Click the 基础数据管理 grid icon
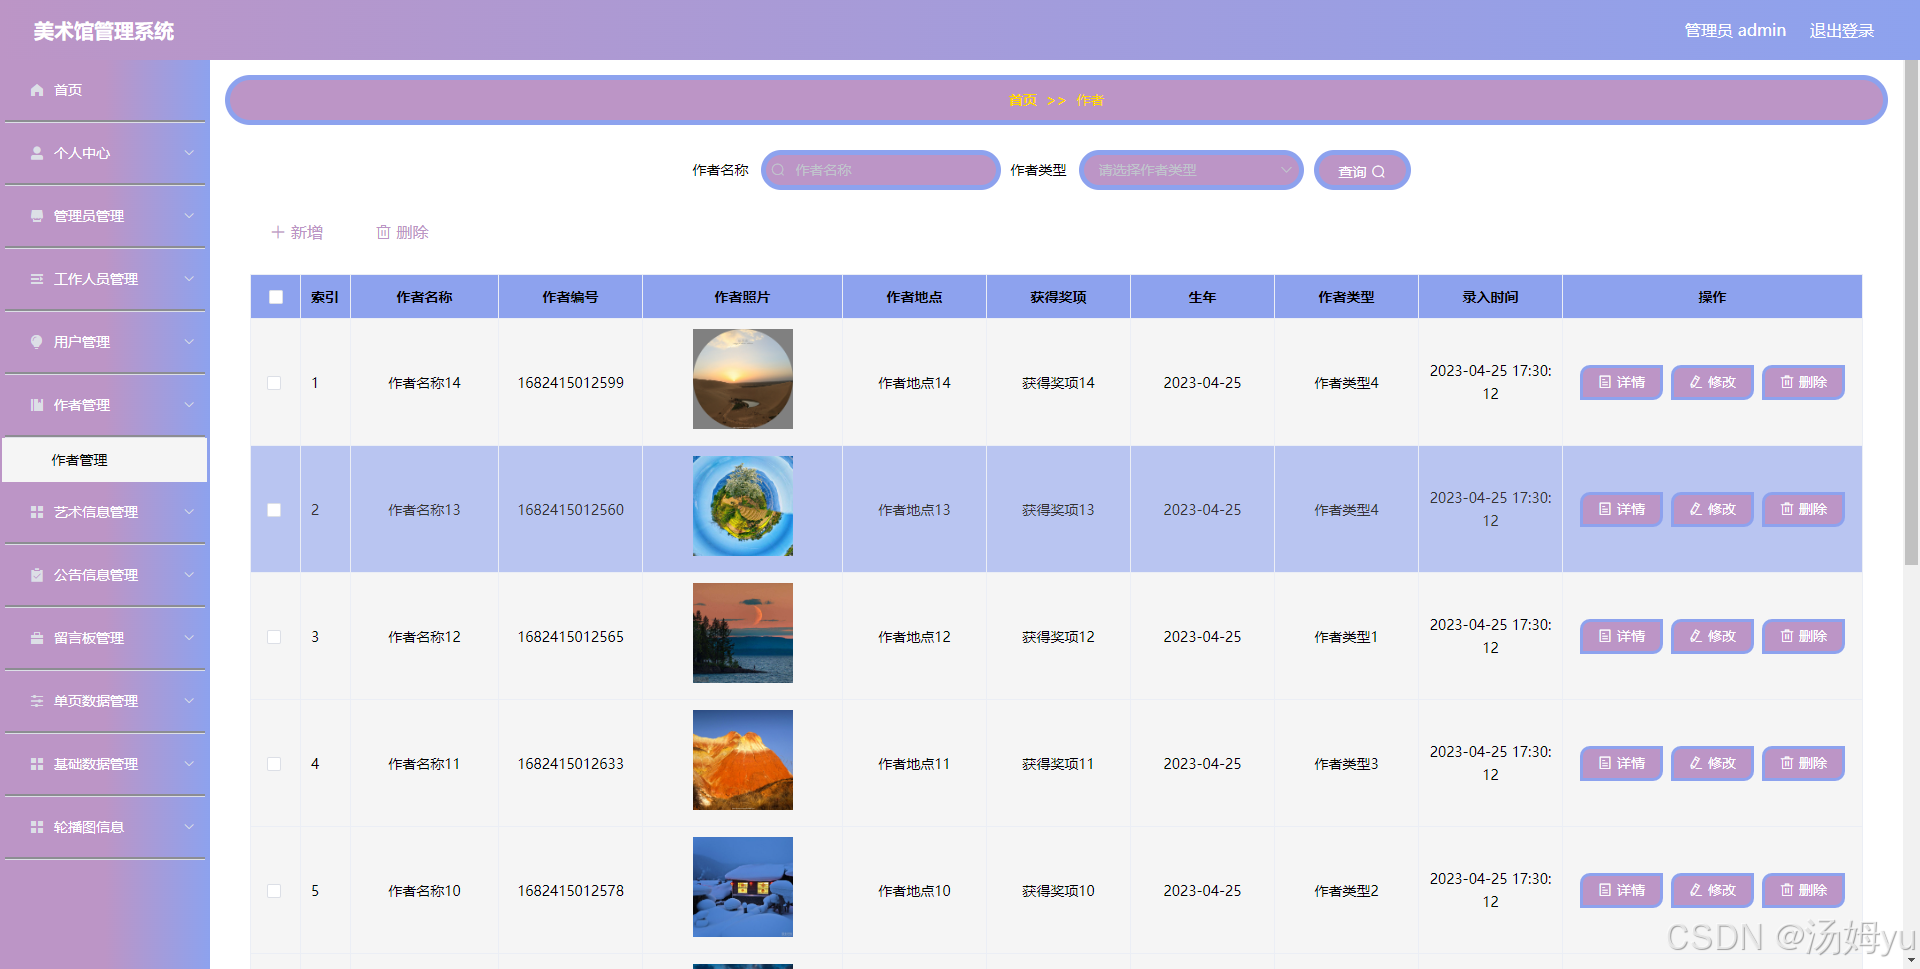Image resolution: width=1920 pixels, height=969 pixels. pyautogui.click(x=37, y=764)
